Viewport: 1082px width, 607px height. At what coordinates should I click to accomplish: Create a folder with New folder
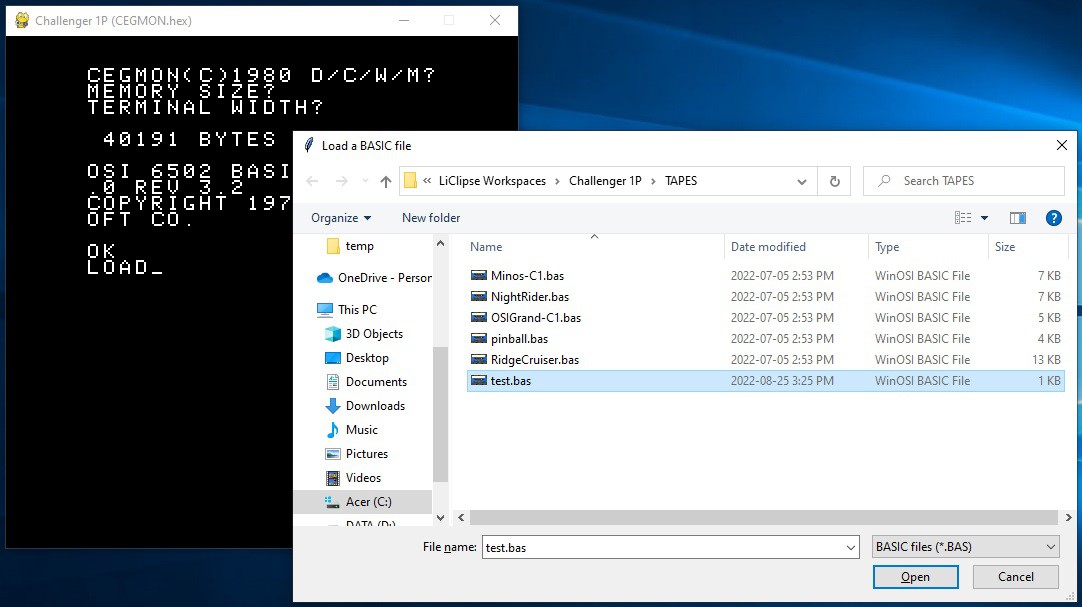(430, 217)
